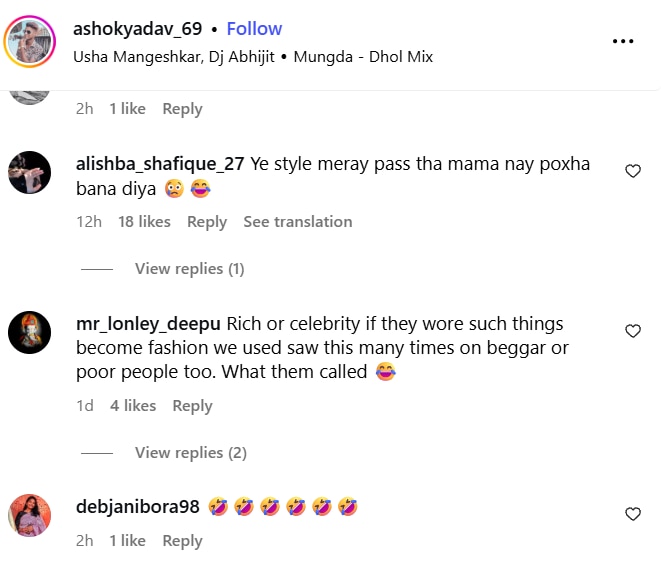Open the three-dot more options menu
The width and height of the screenshot is (661, 579).
(x=623, y=41)
